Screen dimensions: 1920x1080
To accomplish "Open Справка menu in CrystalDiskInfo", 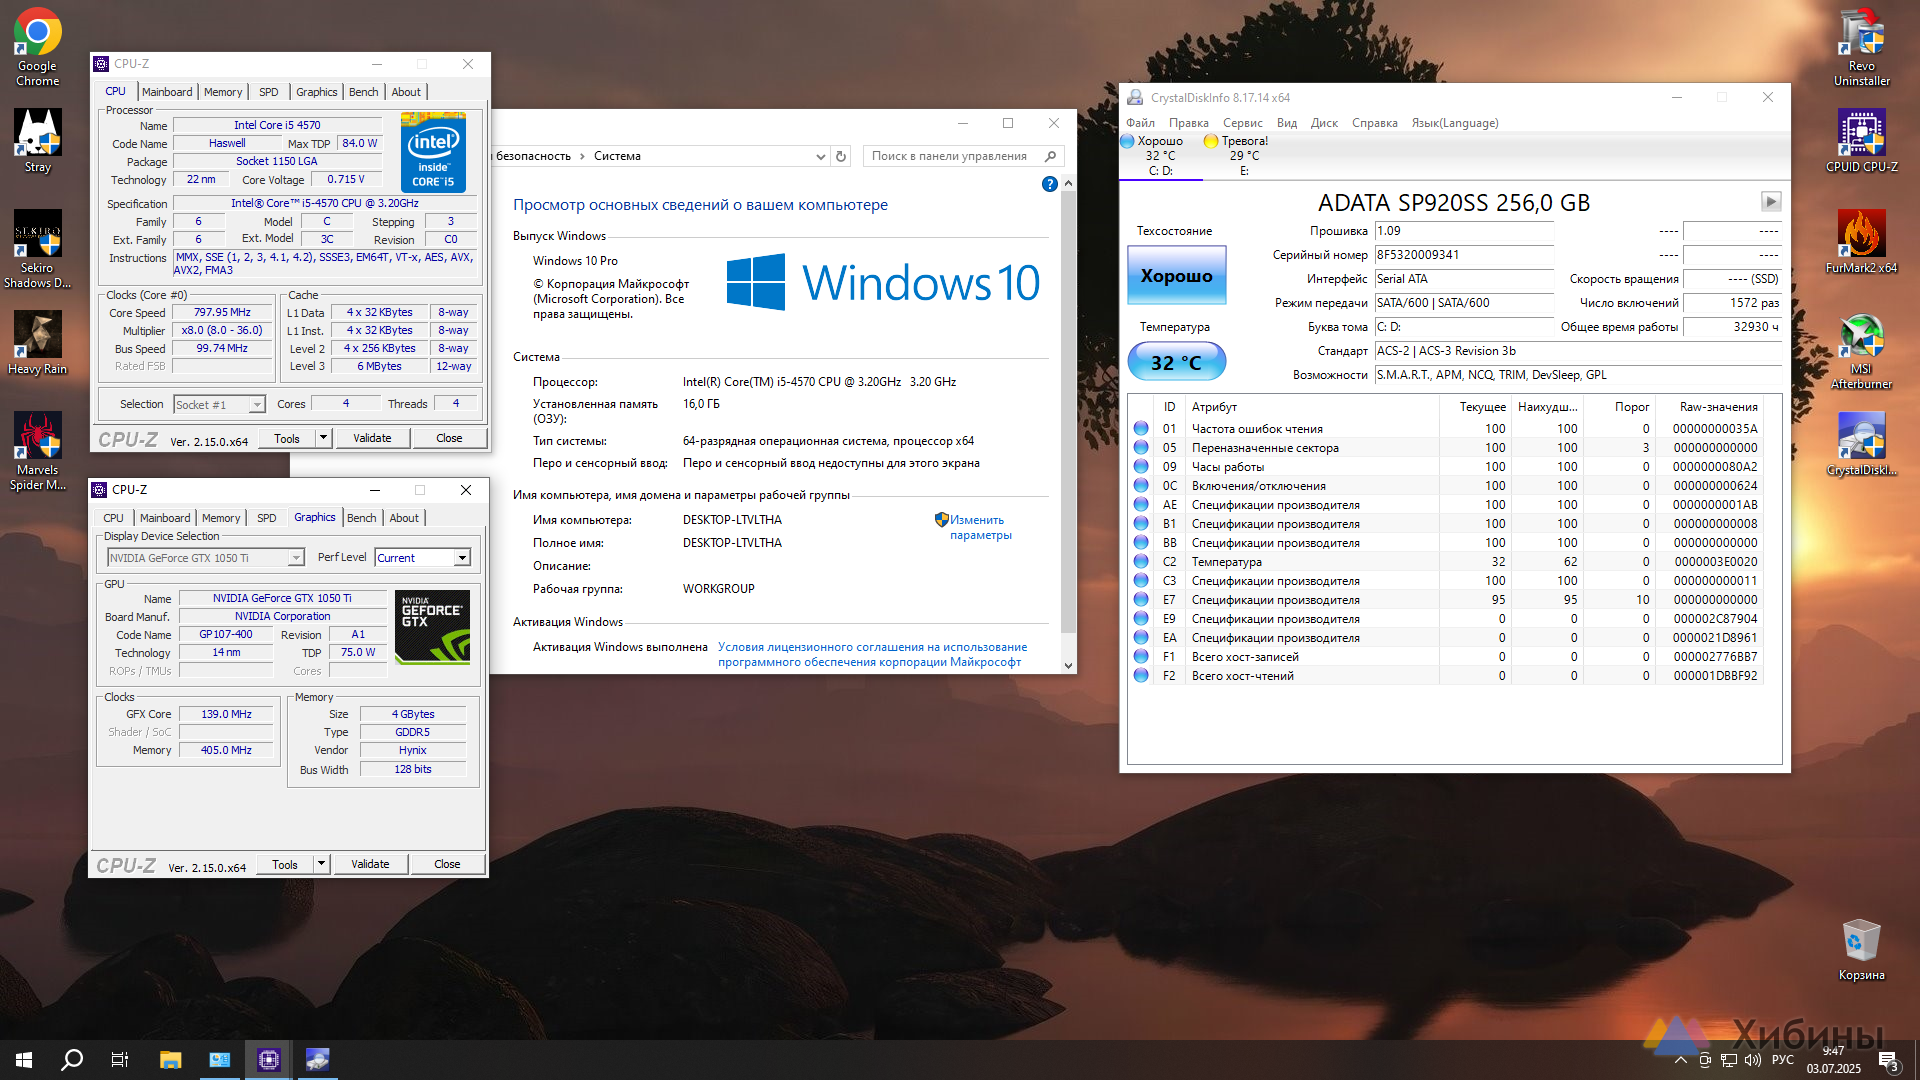I will pos(1374,123).
